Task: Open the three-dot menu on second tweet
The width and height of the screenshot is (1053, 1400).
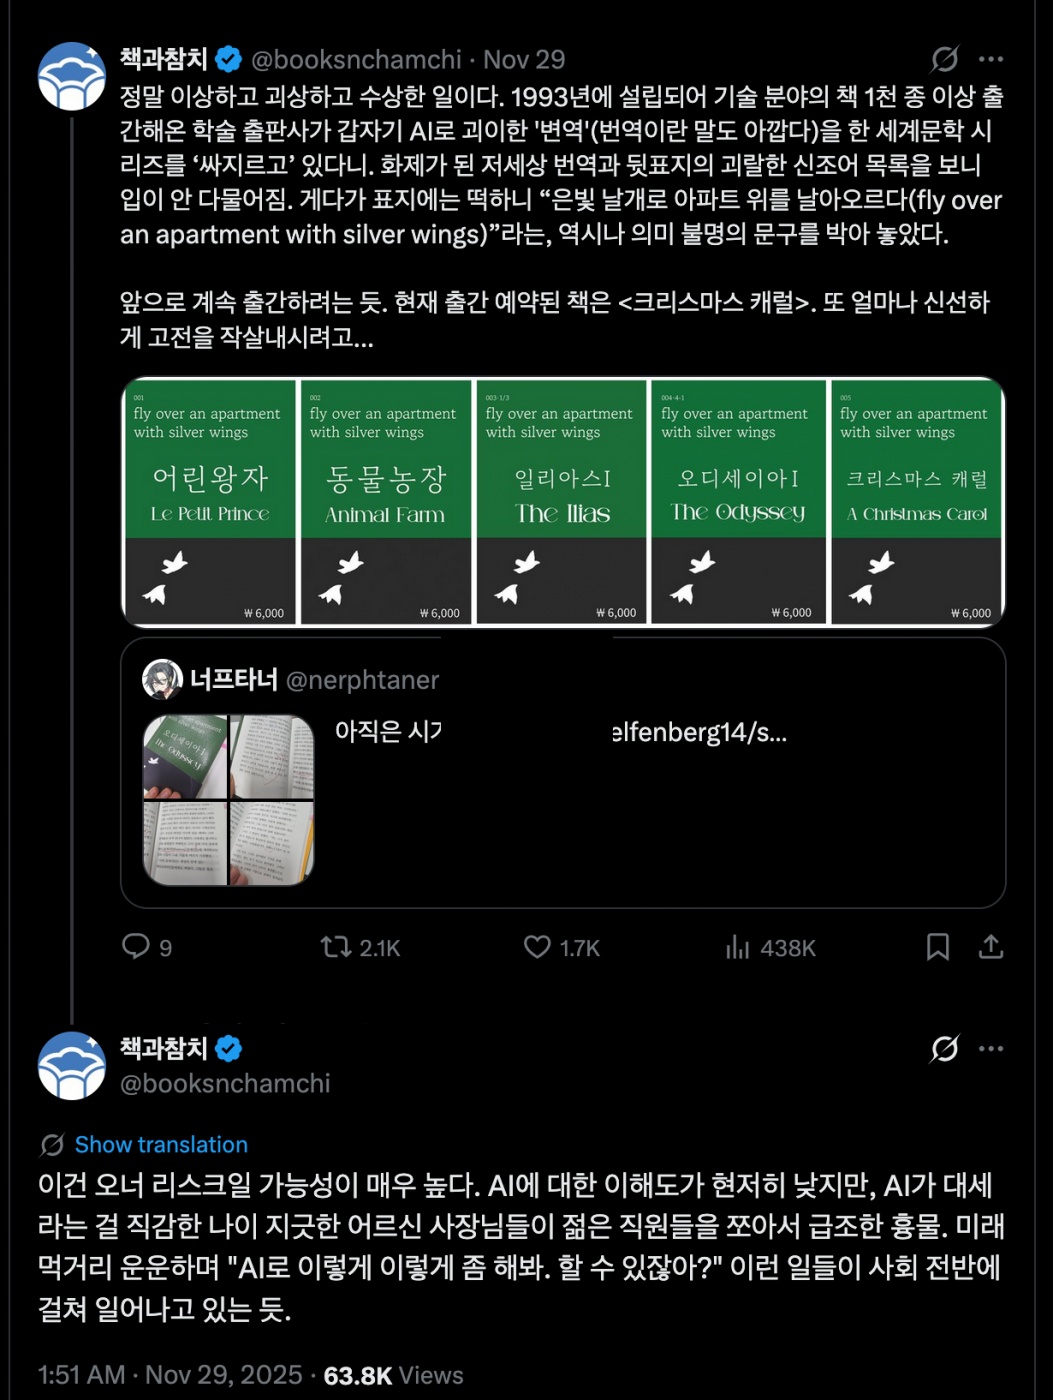Action: click(x=991, y=1048)
